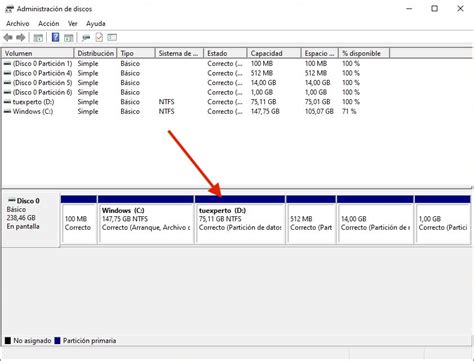The width and height of the screenshot is (474, 361).
Task: Click the blue Partición primaria legend swatch
Action: pos(57,341)
